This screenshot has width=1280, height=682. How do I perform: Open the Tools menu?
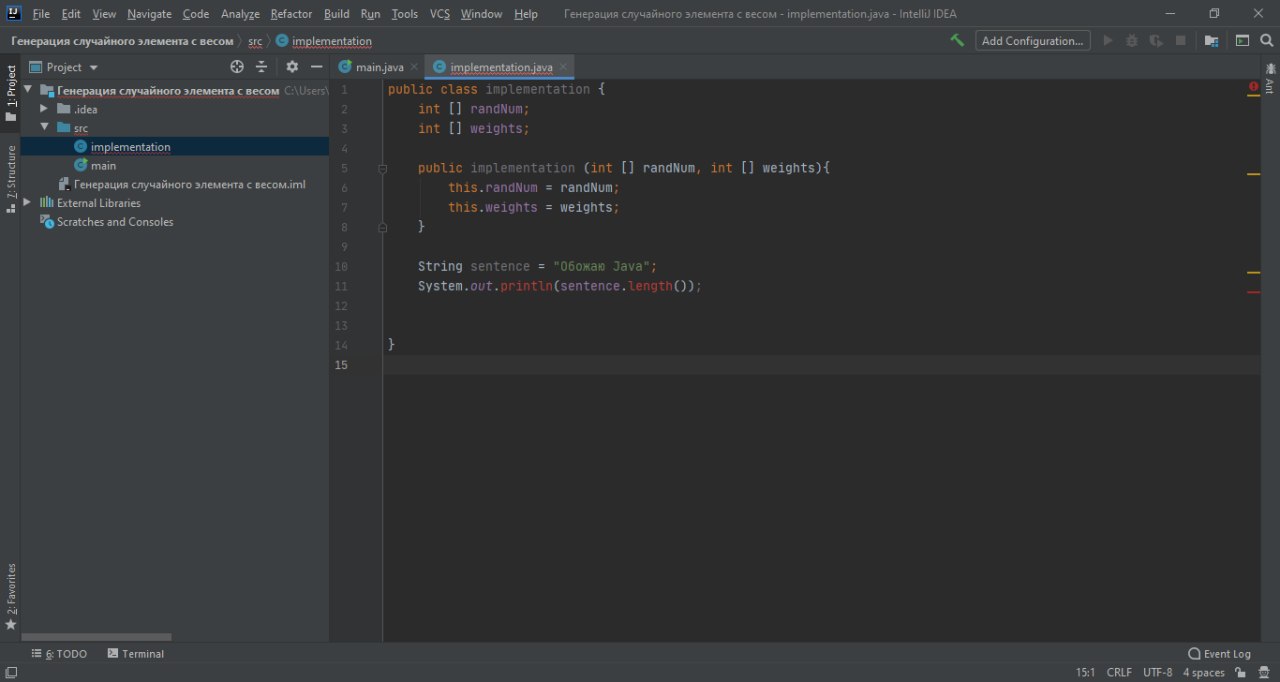405,14
